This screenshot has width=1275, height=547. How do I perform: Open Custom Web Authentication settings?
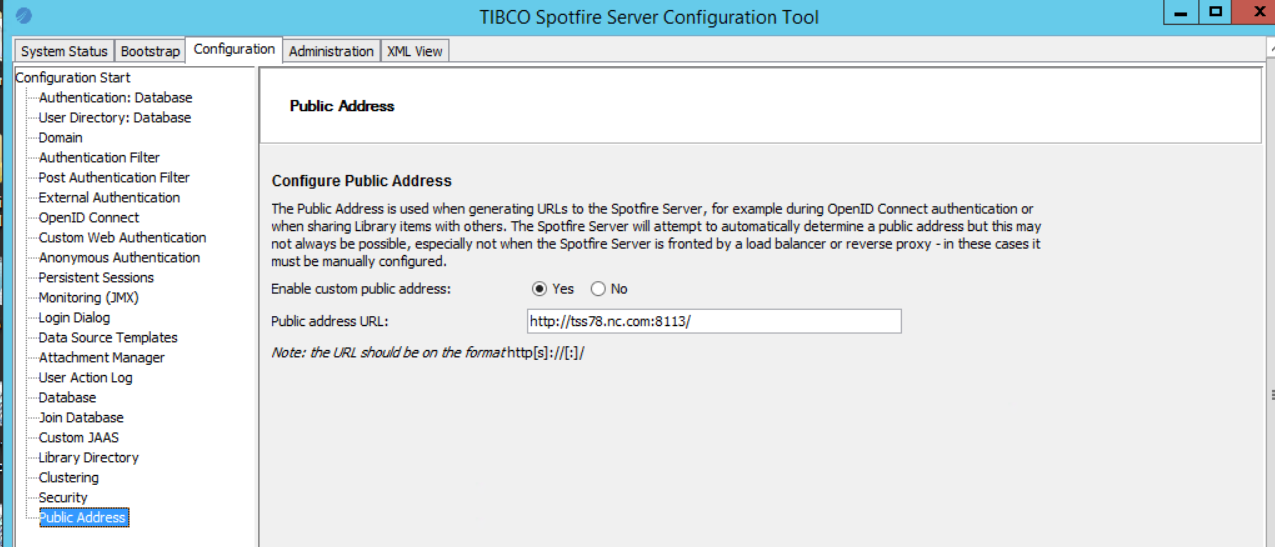coord(122,238)
